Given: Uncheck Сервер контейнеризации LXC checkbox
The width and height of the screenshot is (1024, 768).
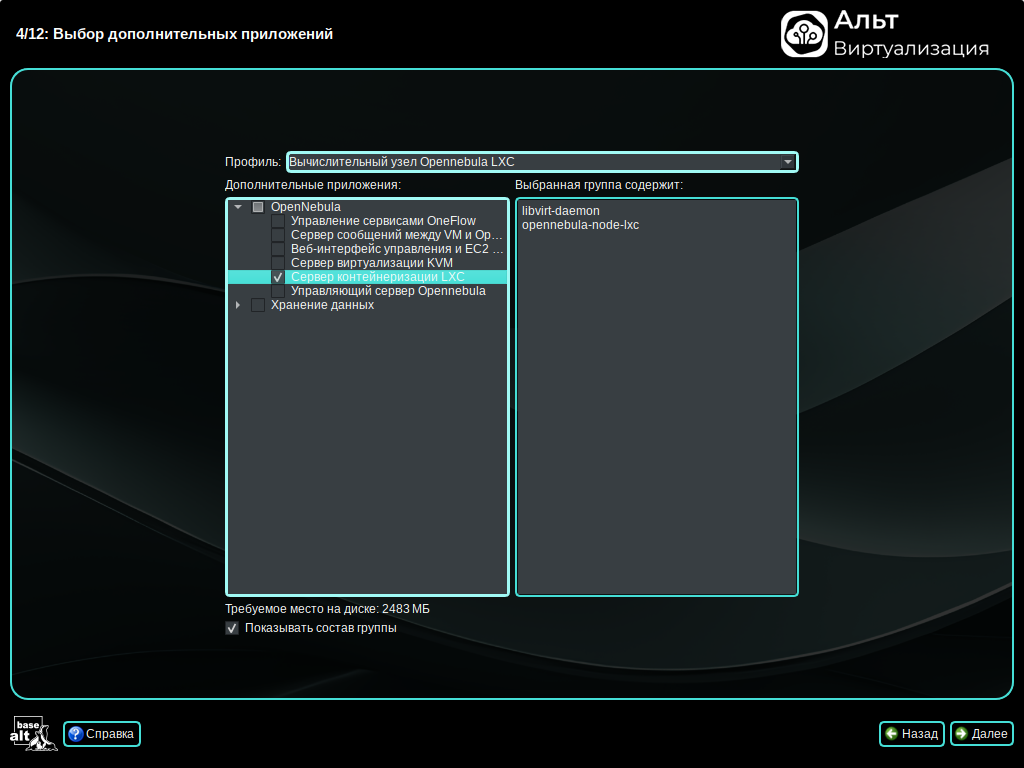Looking at the screenshot, I should (278, 277).
